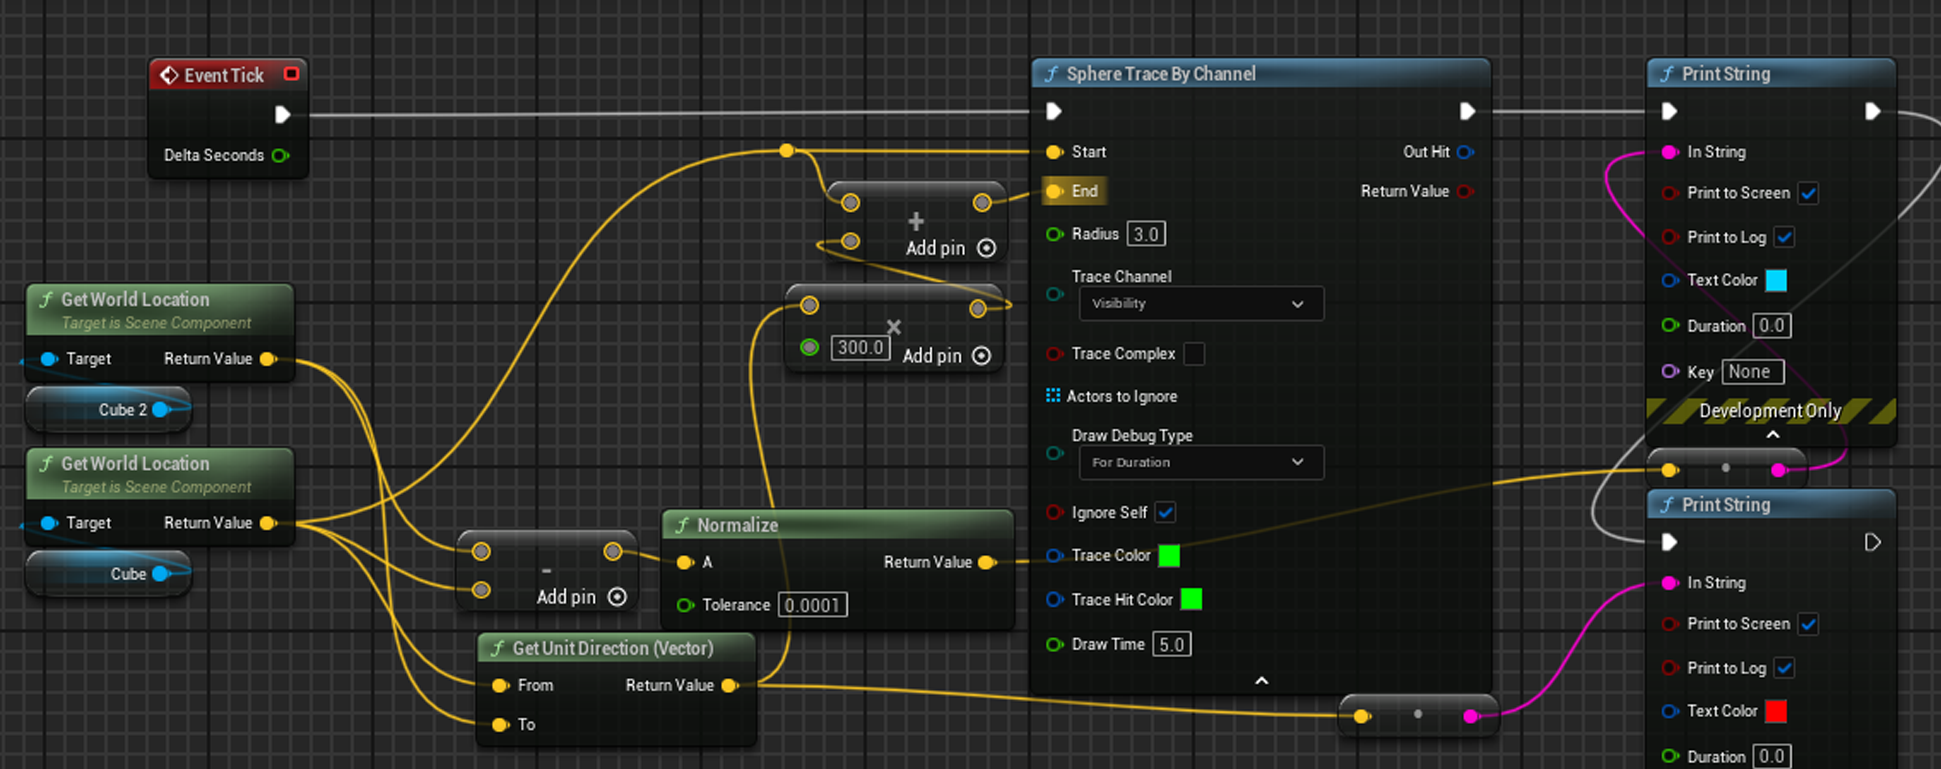Collapse the top Print String advanced pins
This screenshot has width=1941, height=769.
[1772, 435]
